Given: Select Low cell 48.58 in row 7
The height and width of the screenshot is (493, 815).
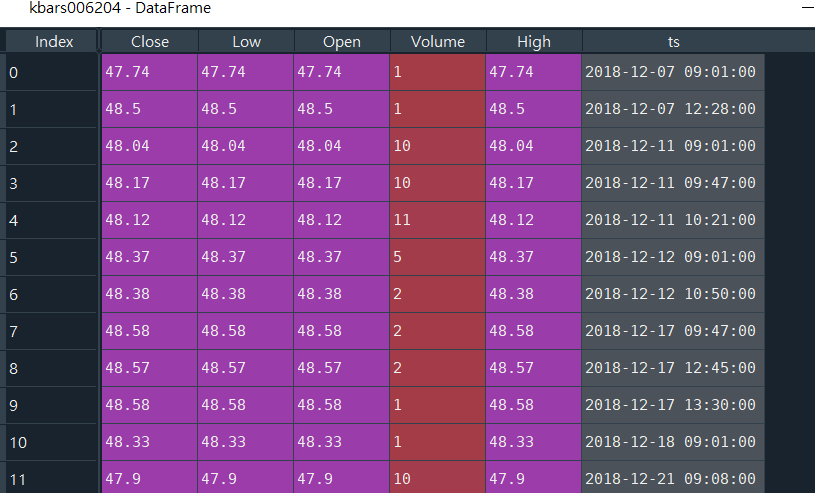Looking at the screenshot, I should 246,331.
